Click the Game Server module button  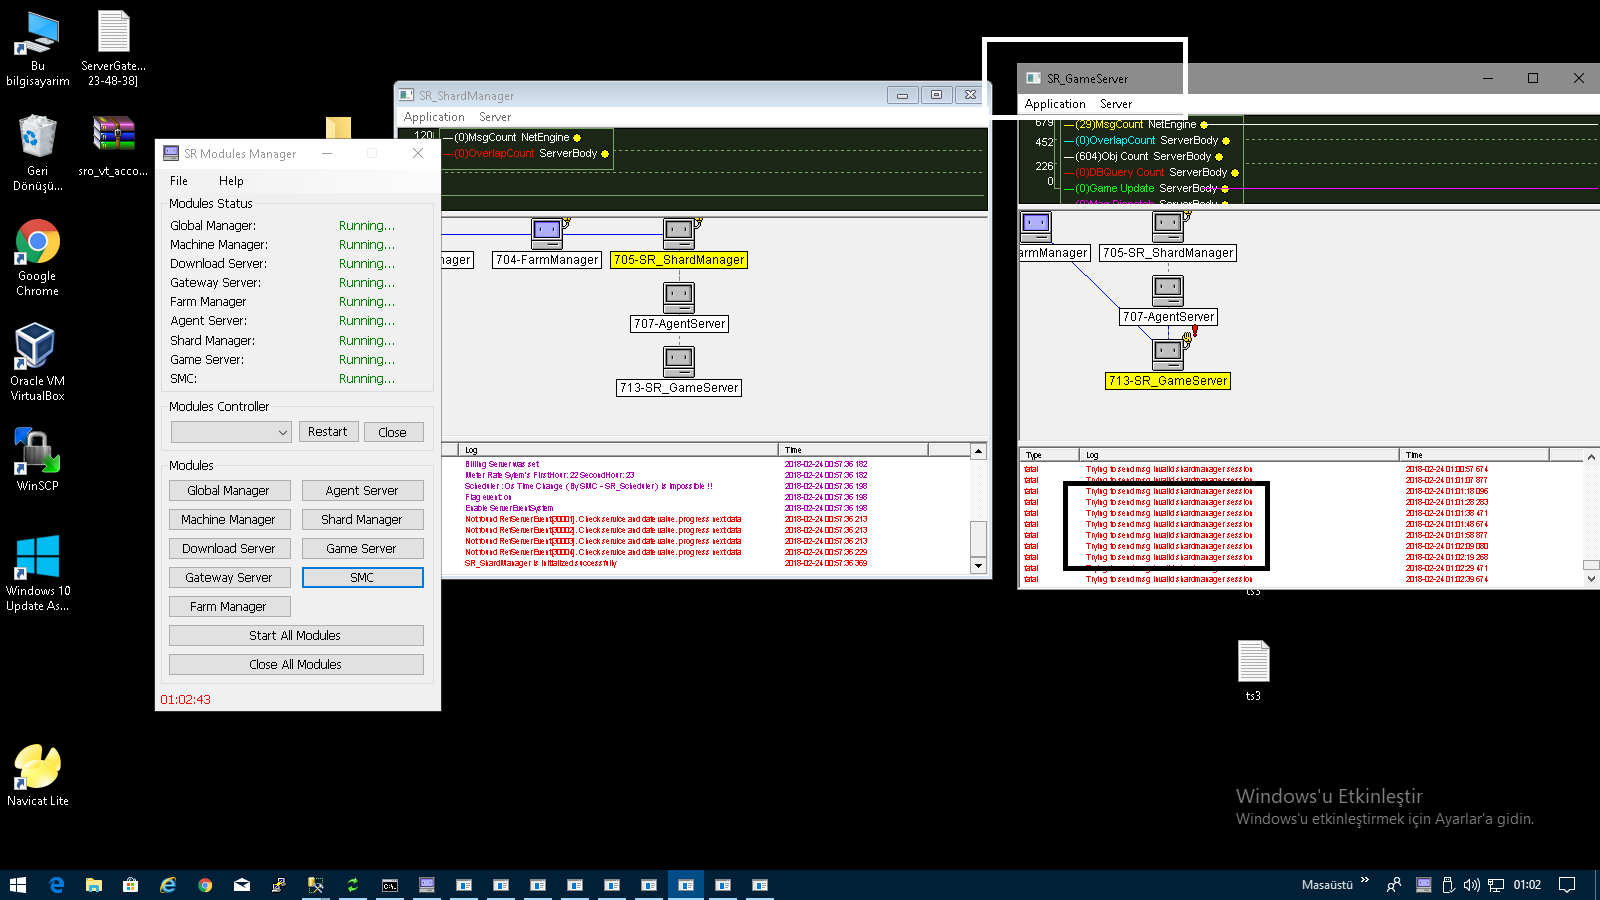[x=362, y=549]
